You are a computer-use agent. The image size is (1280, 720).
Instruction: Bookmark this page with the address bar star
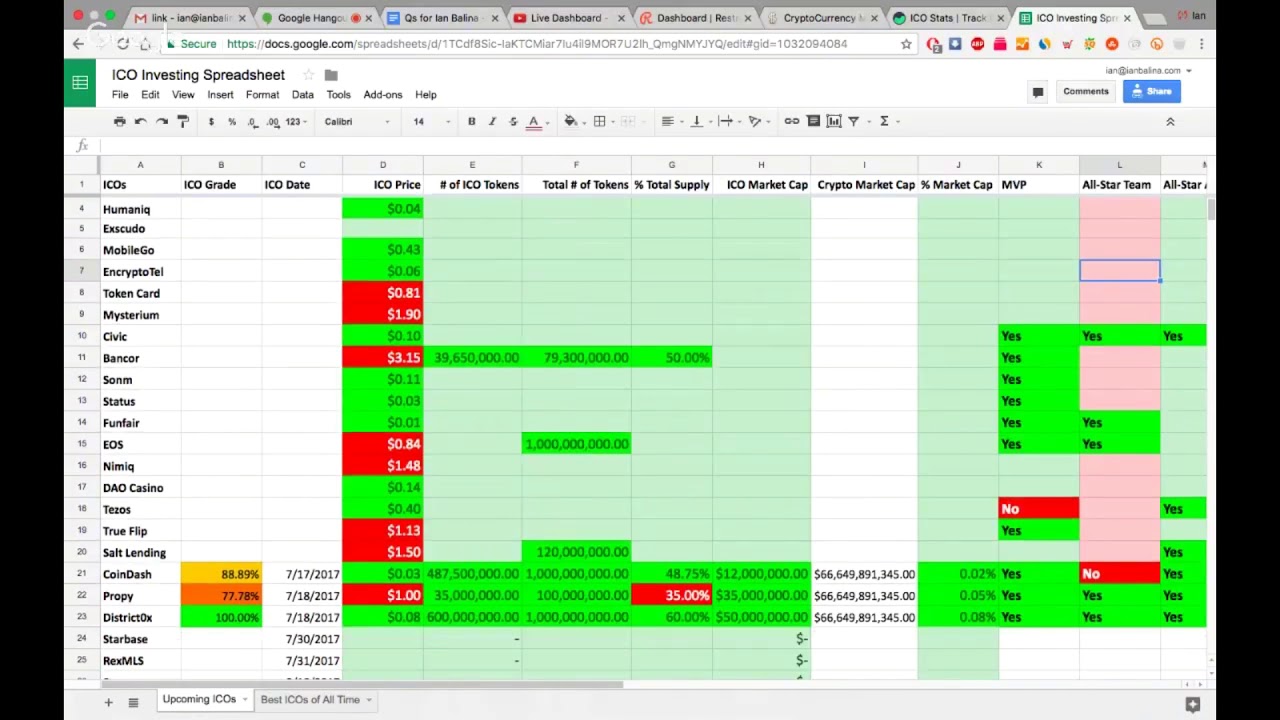[906, 44]
